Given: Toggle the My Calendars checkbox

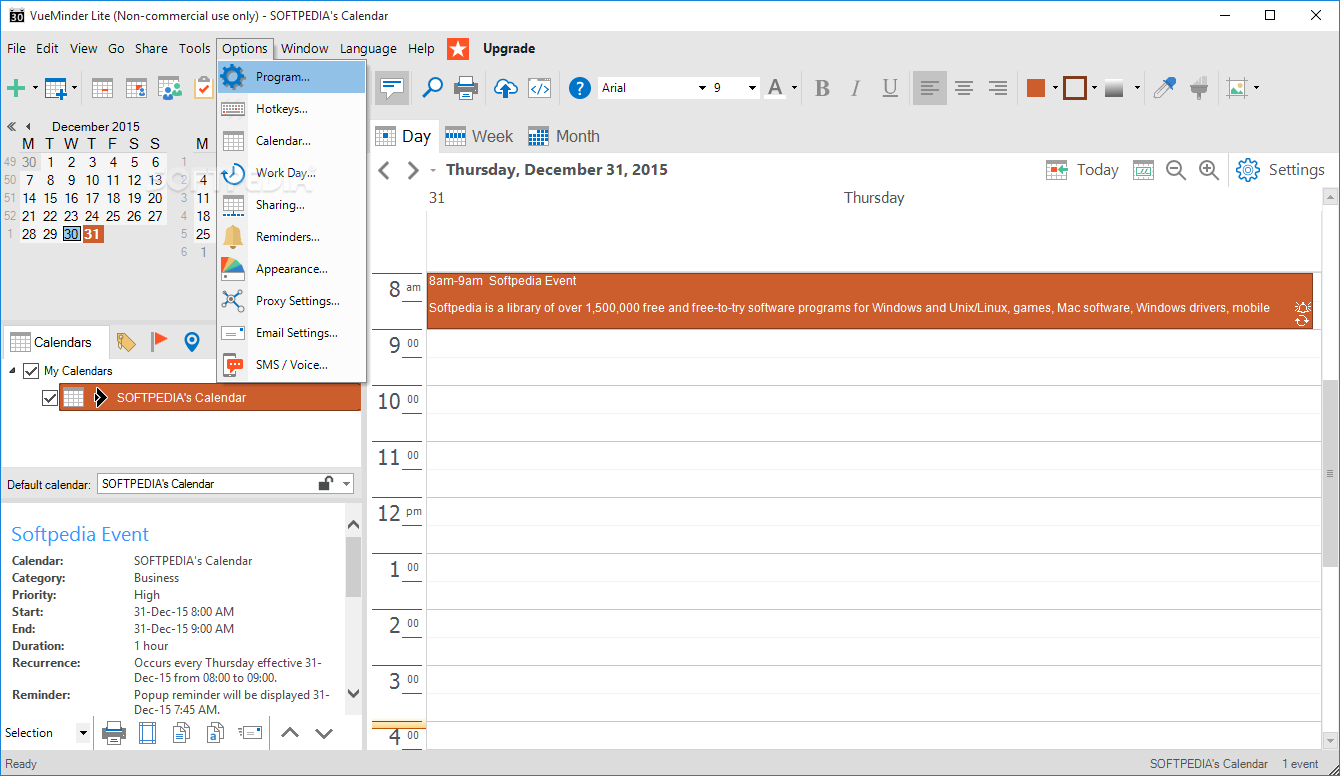Looking at the screenshot, I should coord(31,371).
